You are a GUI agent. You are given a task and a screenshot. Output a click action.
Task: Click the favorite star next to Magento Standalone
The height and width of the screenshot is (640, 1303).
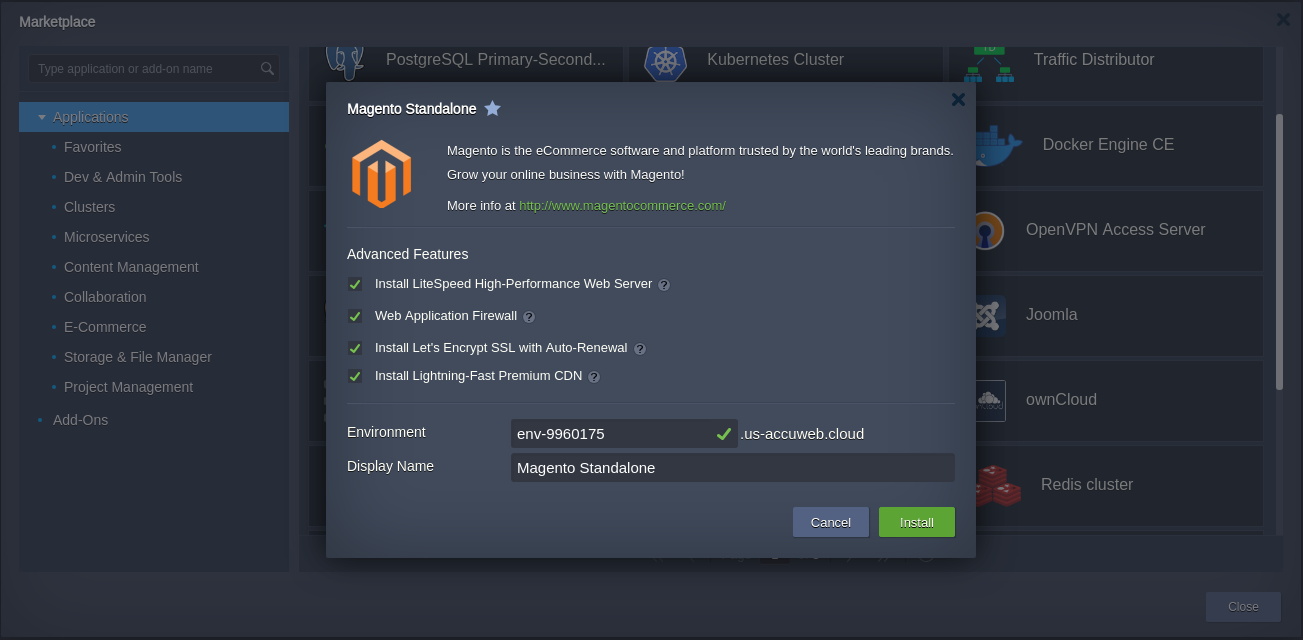tap(492, 108)
